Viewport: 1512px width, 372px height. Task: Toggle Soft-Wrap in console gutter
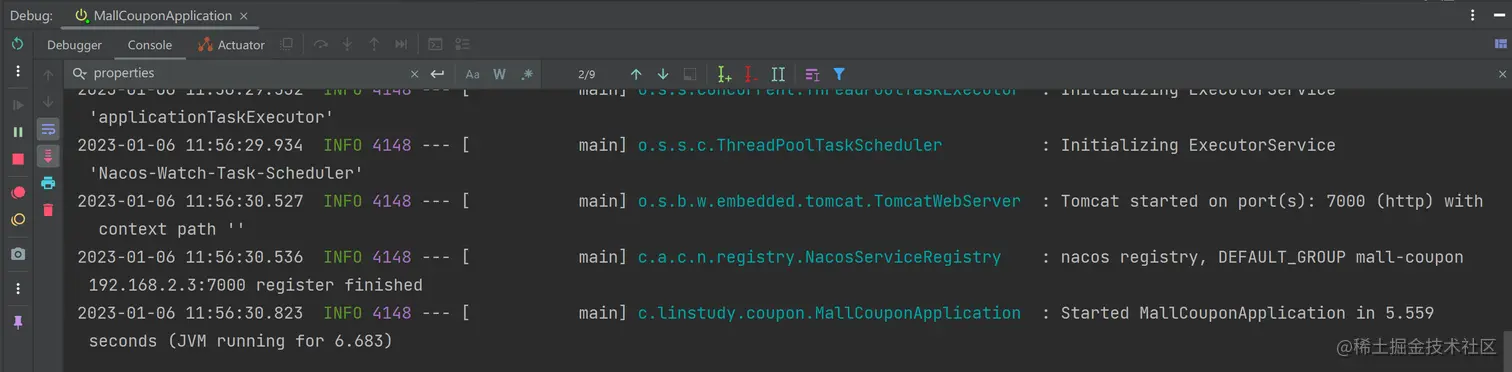(x=48, y=129)
